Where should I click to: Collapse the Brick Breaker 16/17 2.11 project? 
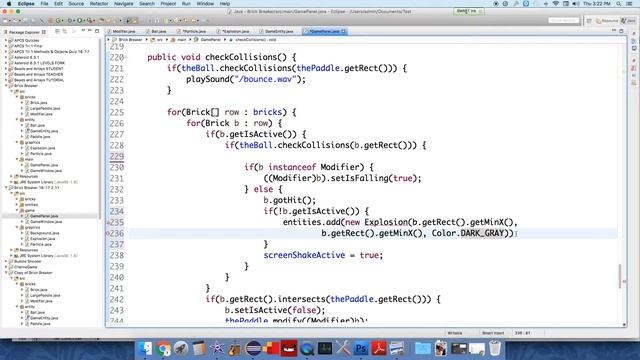pyautogui.click(x=6, y=188)
